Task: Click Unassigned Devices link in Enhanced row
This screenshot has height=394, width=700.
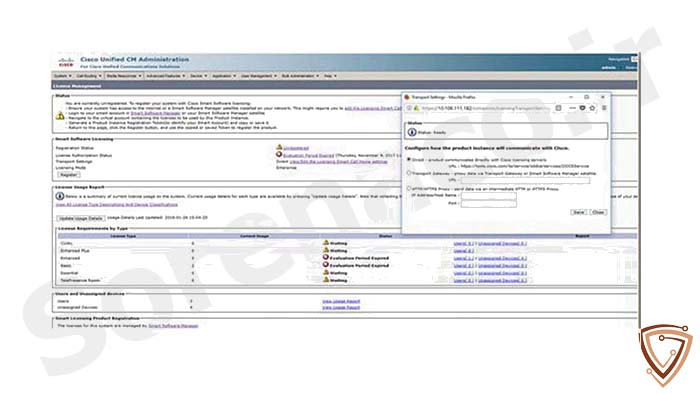Action: point(502,258)
